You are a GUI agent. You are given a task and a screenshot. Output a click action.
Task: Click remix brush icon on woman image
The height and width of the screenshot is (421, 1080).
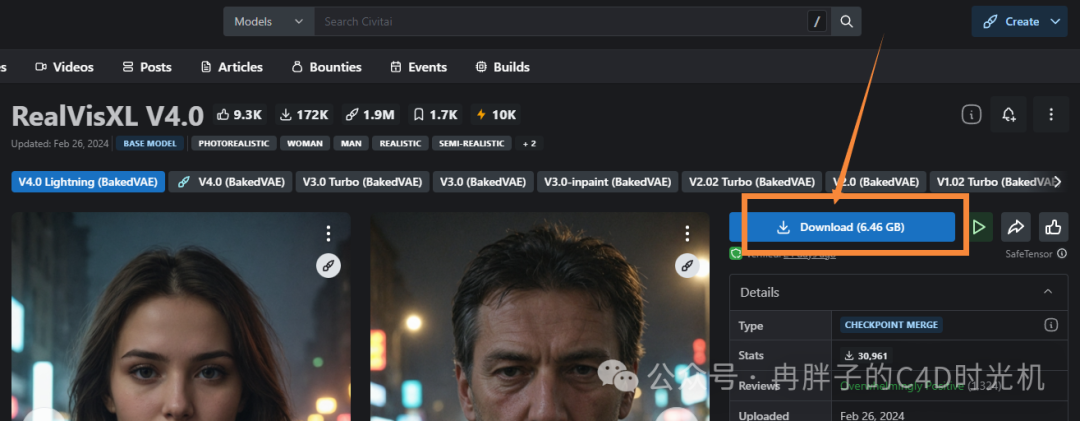click(329, 265)
